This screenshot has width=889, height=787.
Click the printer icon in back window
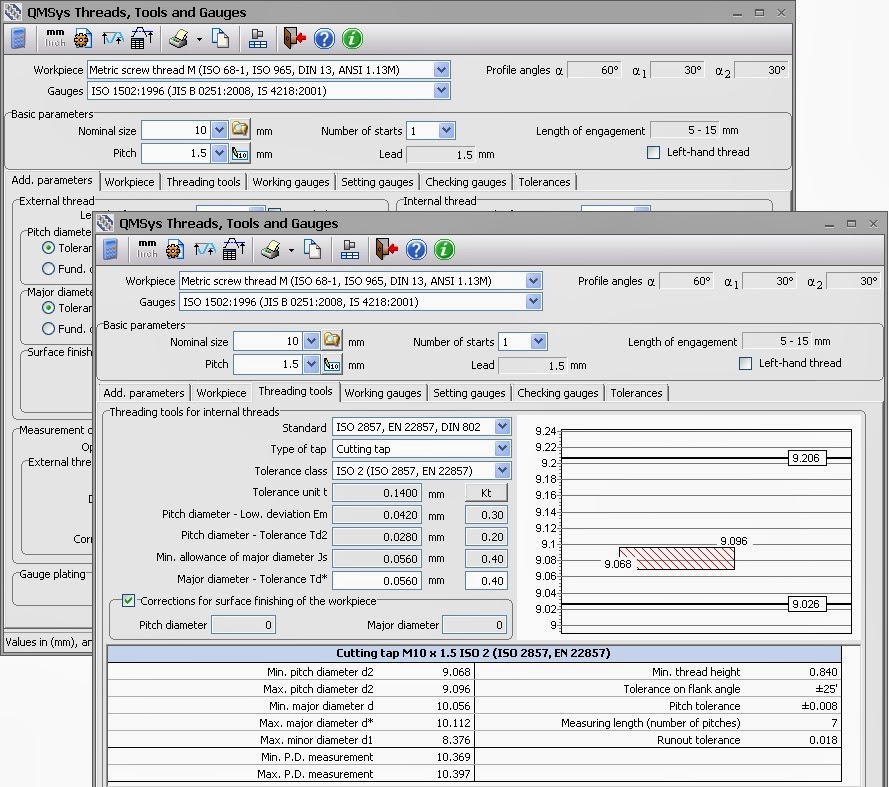pos(178,39)
